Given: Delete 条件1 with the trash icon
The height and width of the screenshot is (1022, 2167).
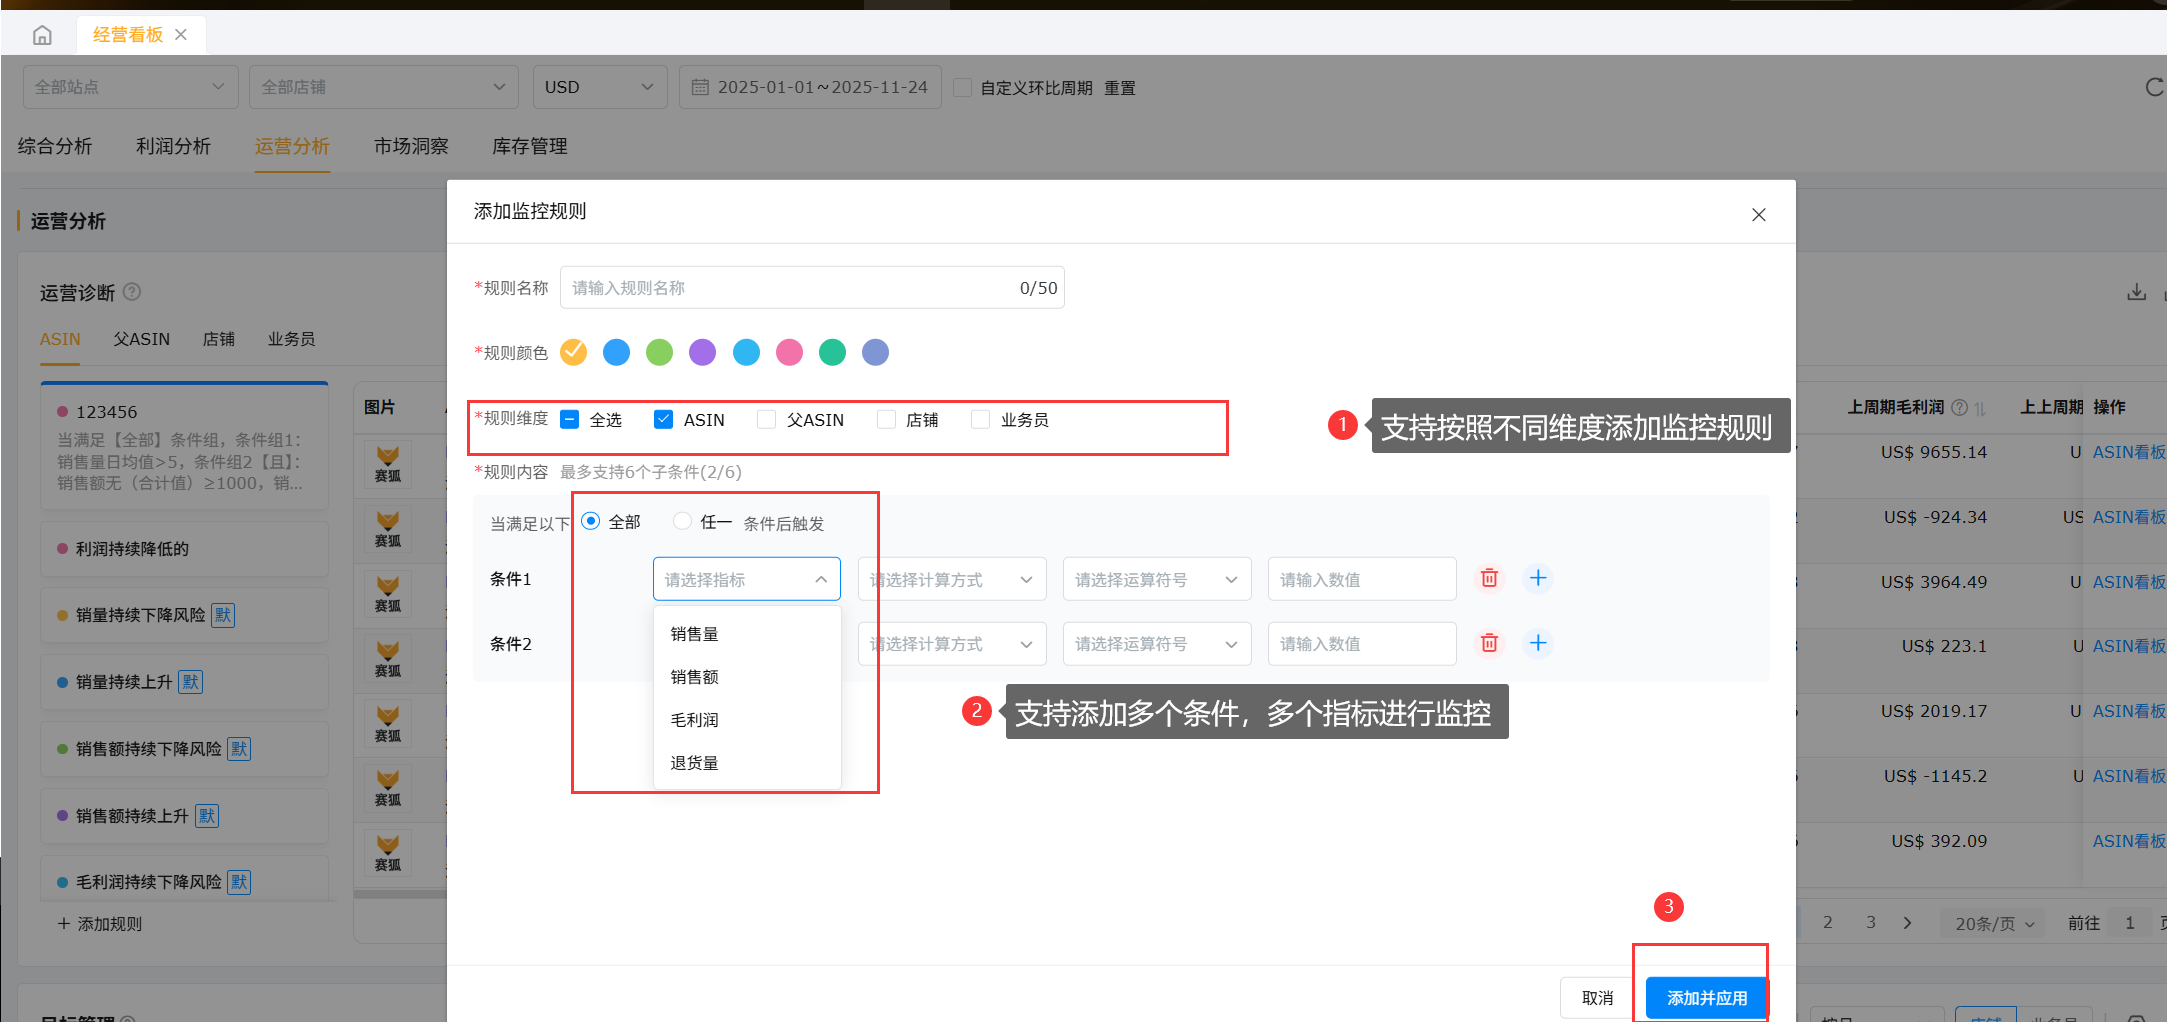Looking at the screenshot, I should pos(1489,578).
